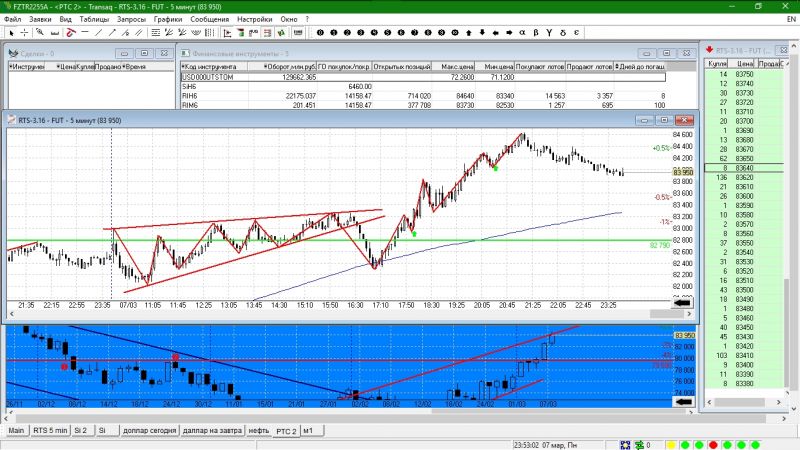Jump to latest bar in RTS chart

coord(682,303)
